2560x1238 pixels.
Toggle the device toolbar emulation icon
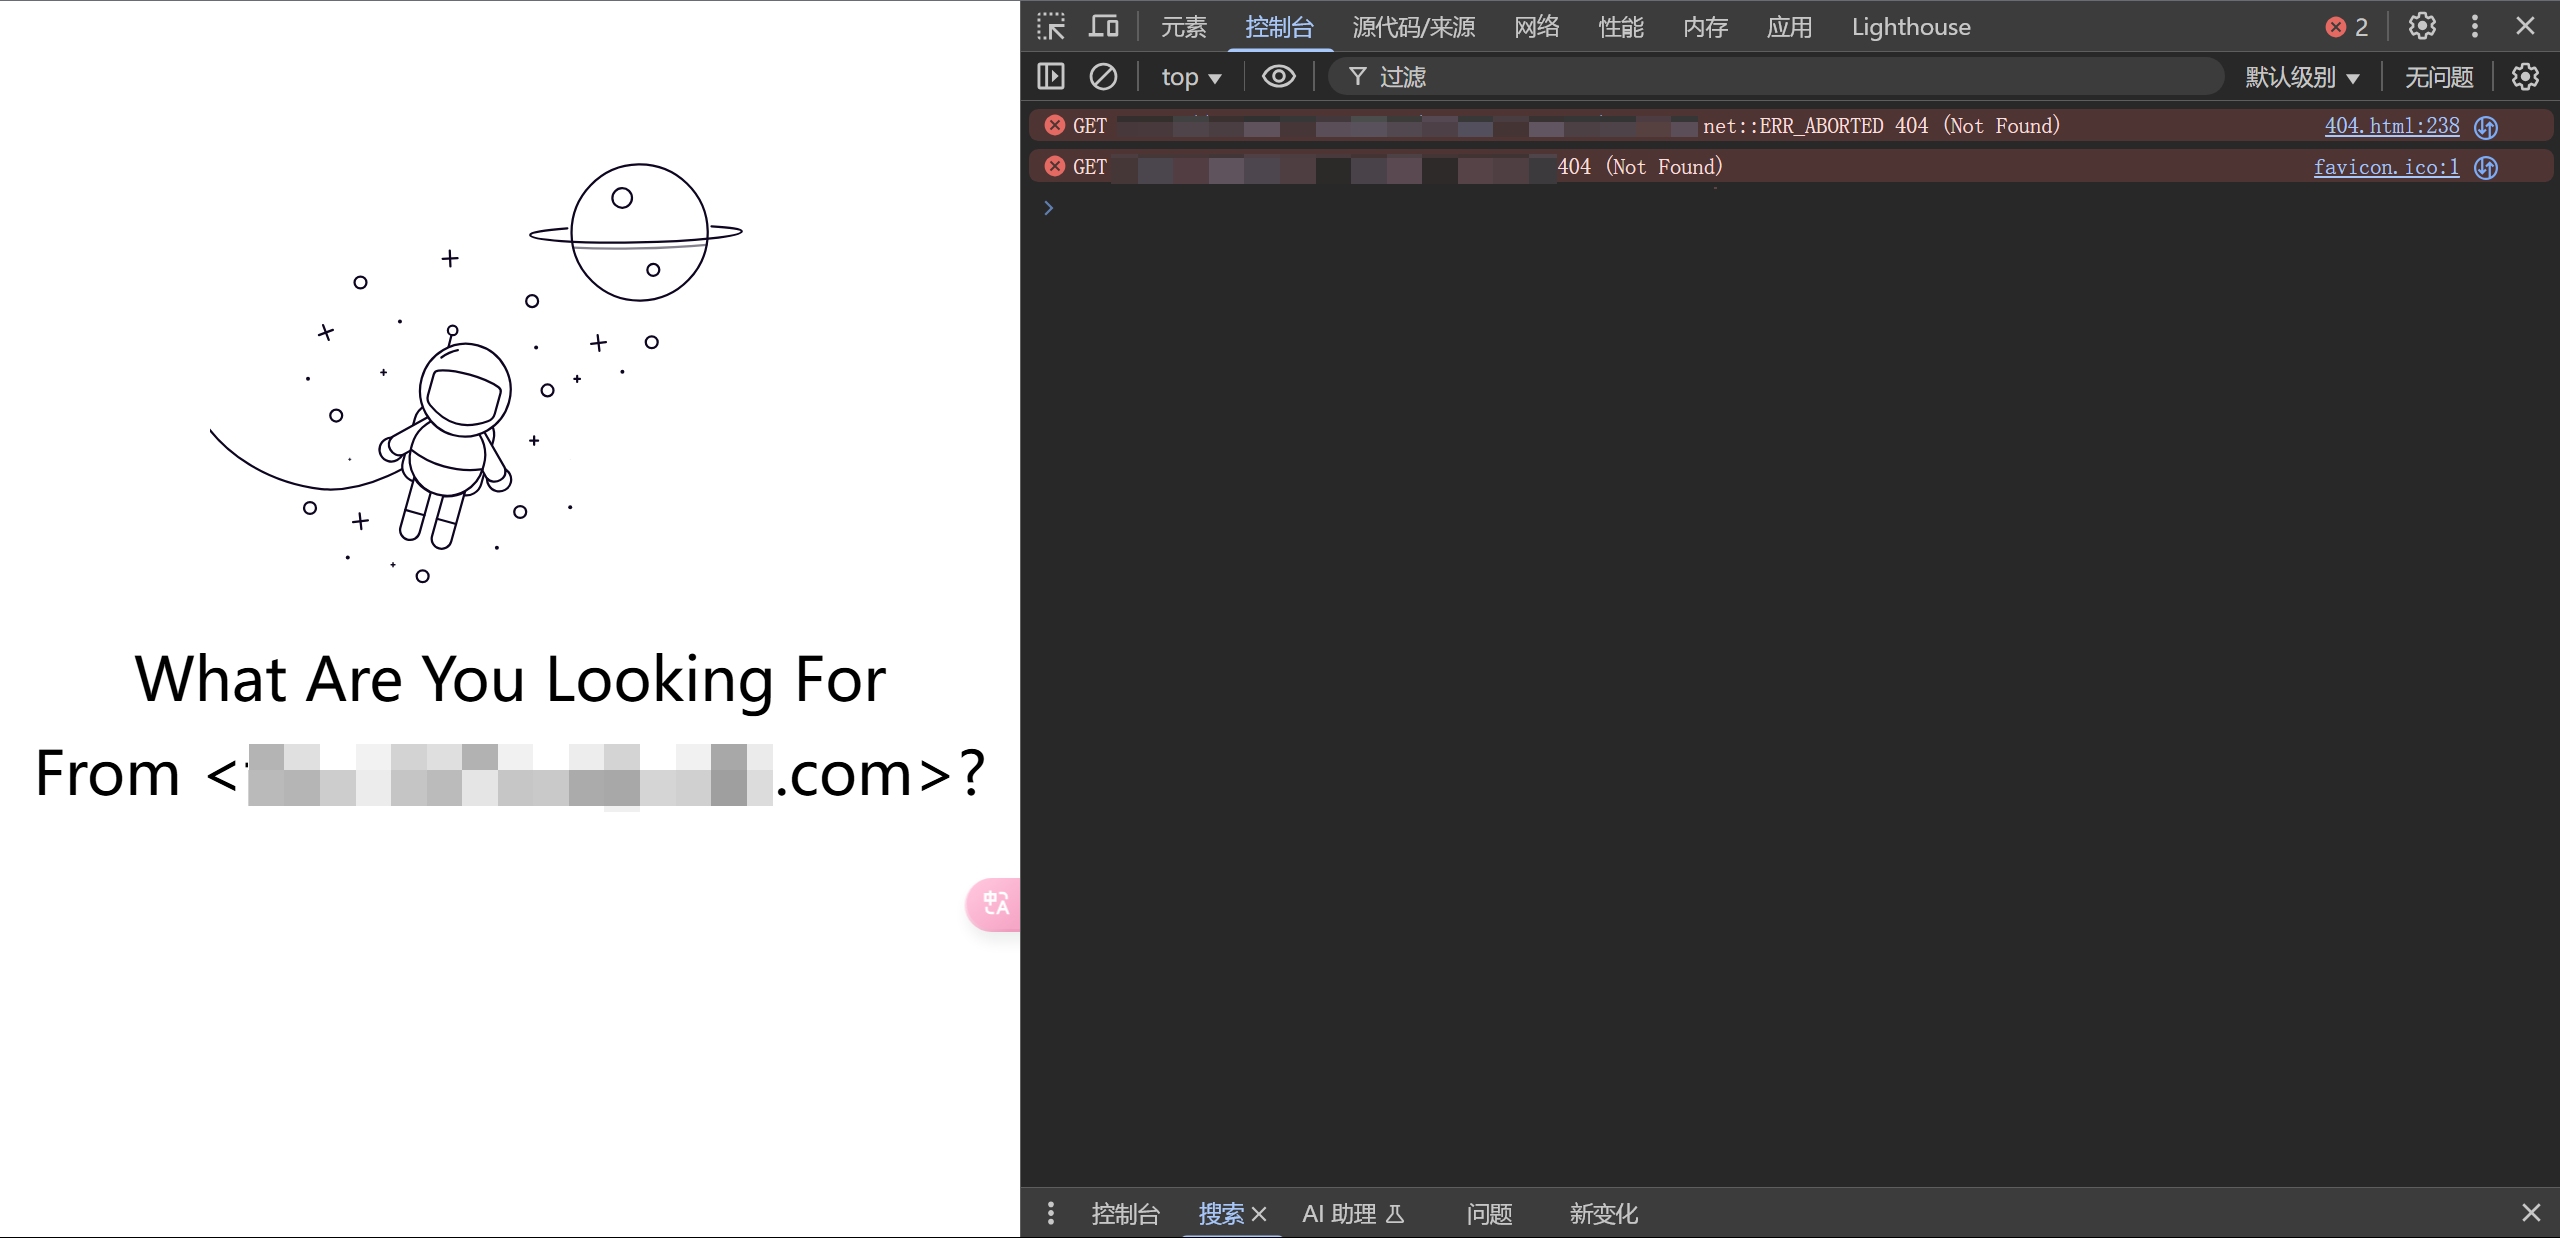(x=1103, y=27)
